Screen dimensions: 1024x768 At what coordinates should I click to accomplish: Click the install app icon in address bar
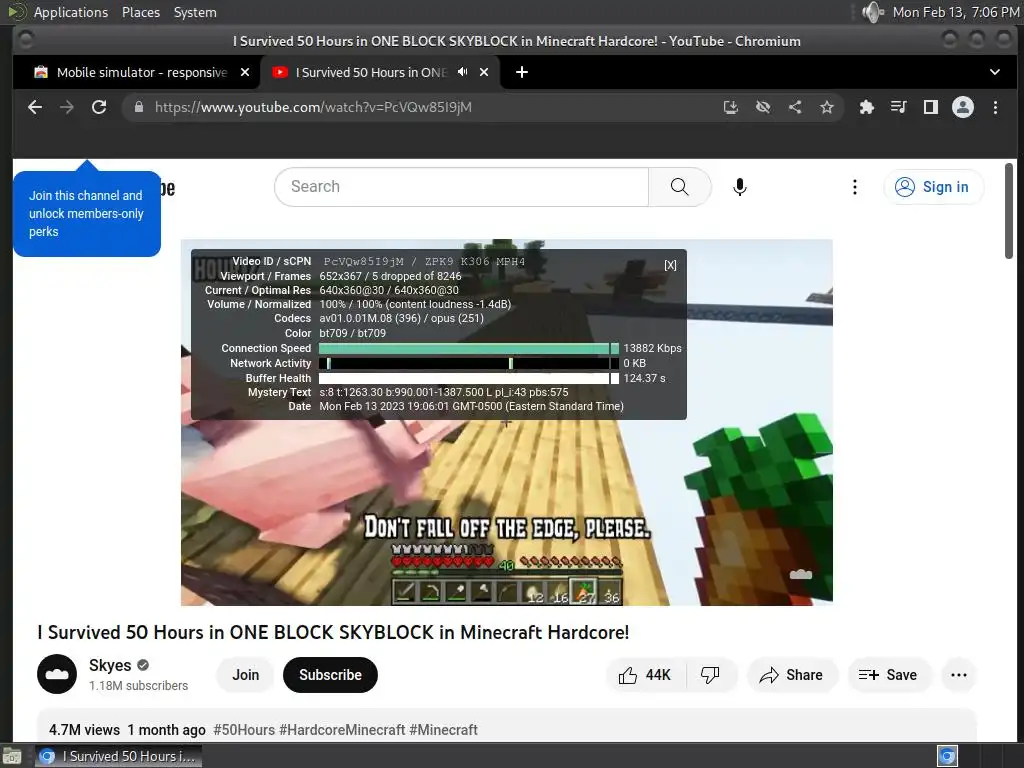tap(731, 107)
